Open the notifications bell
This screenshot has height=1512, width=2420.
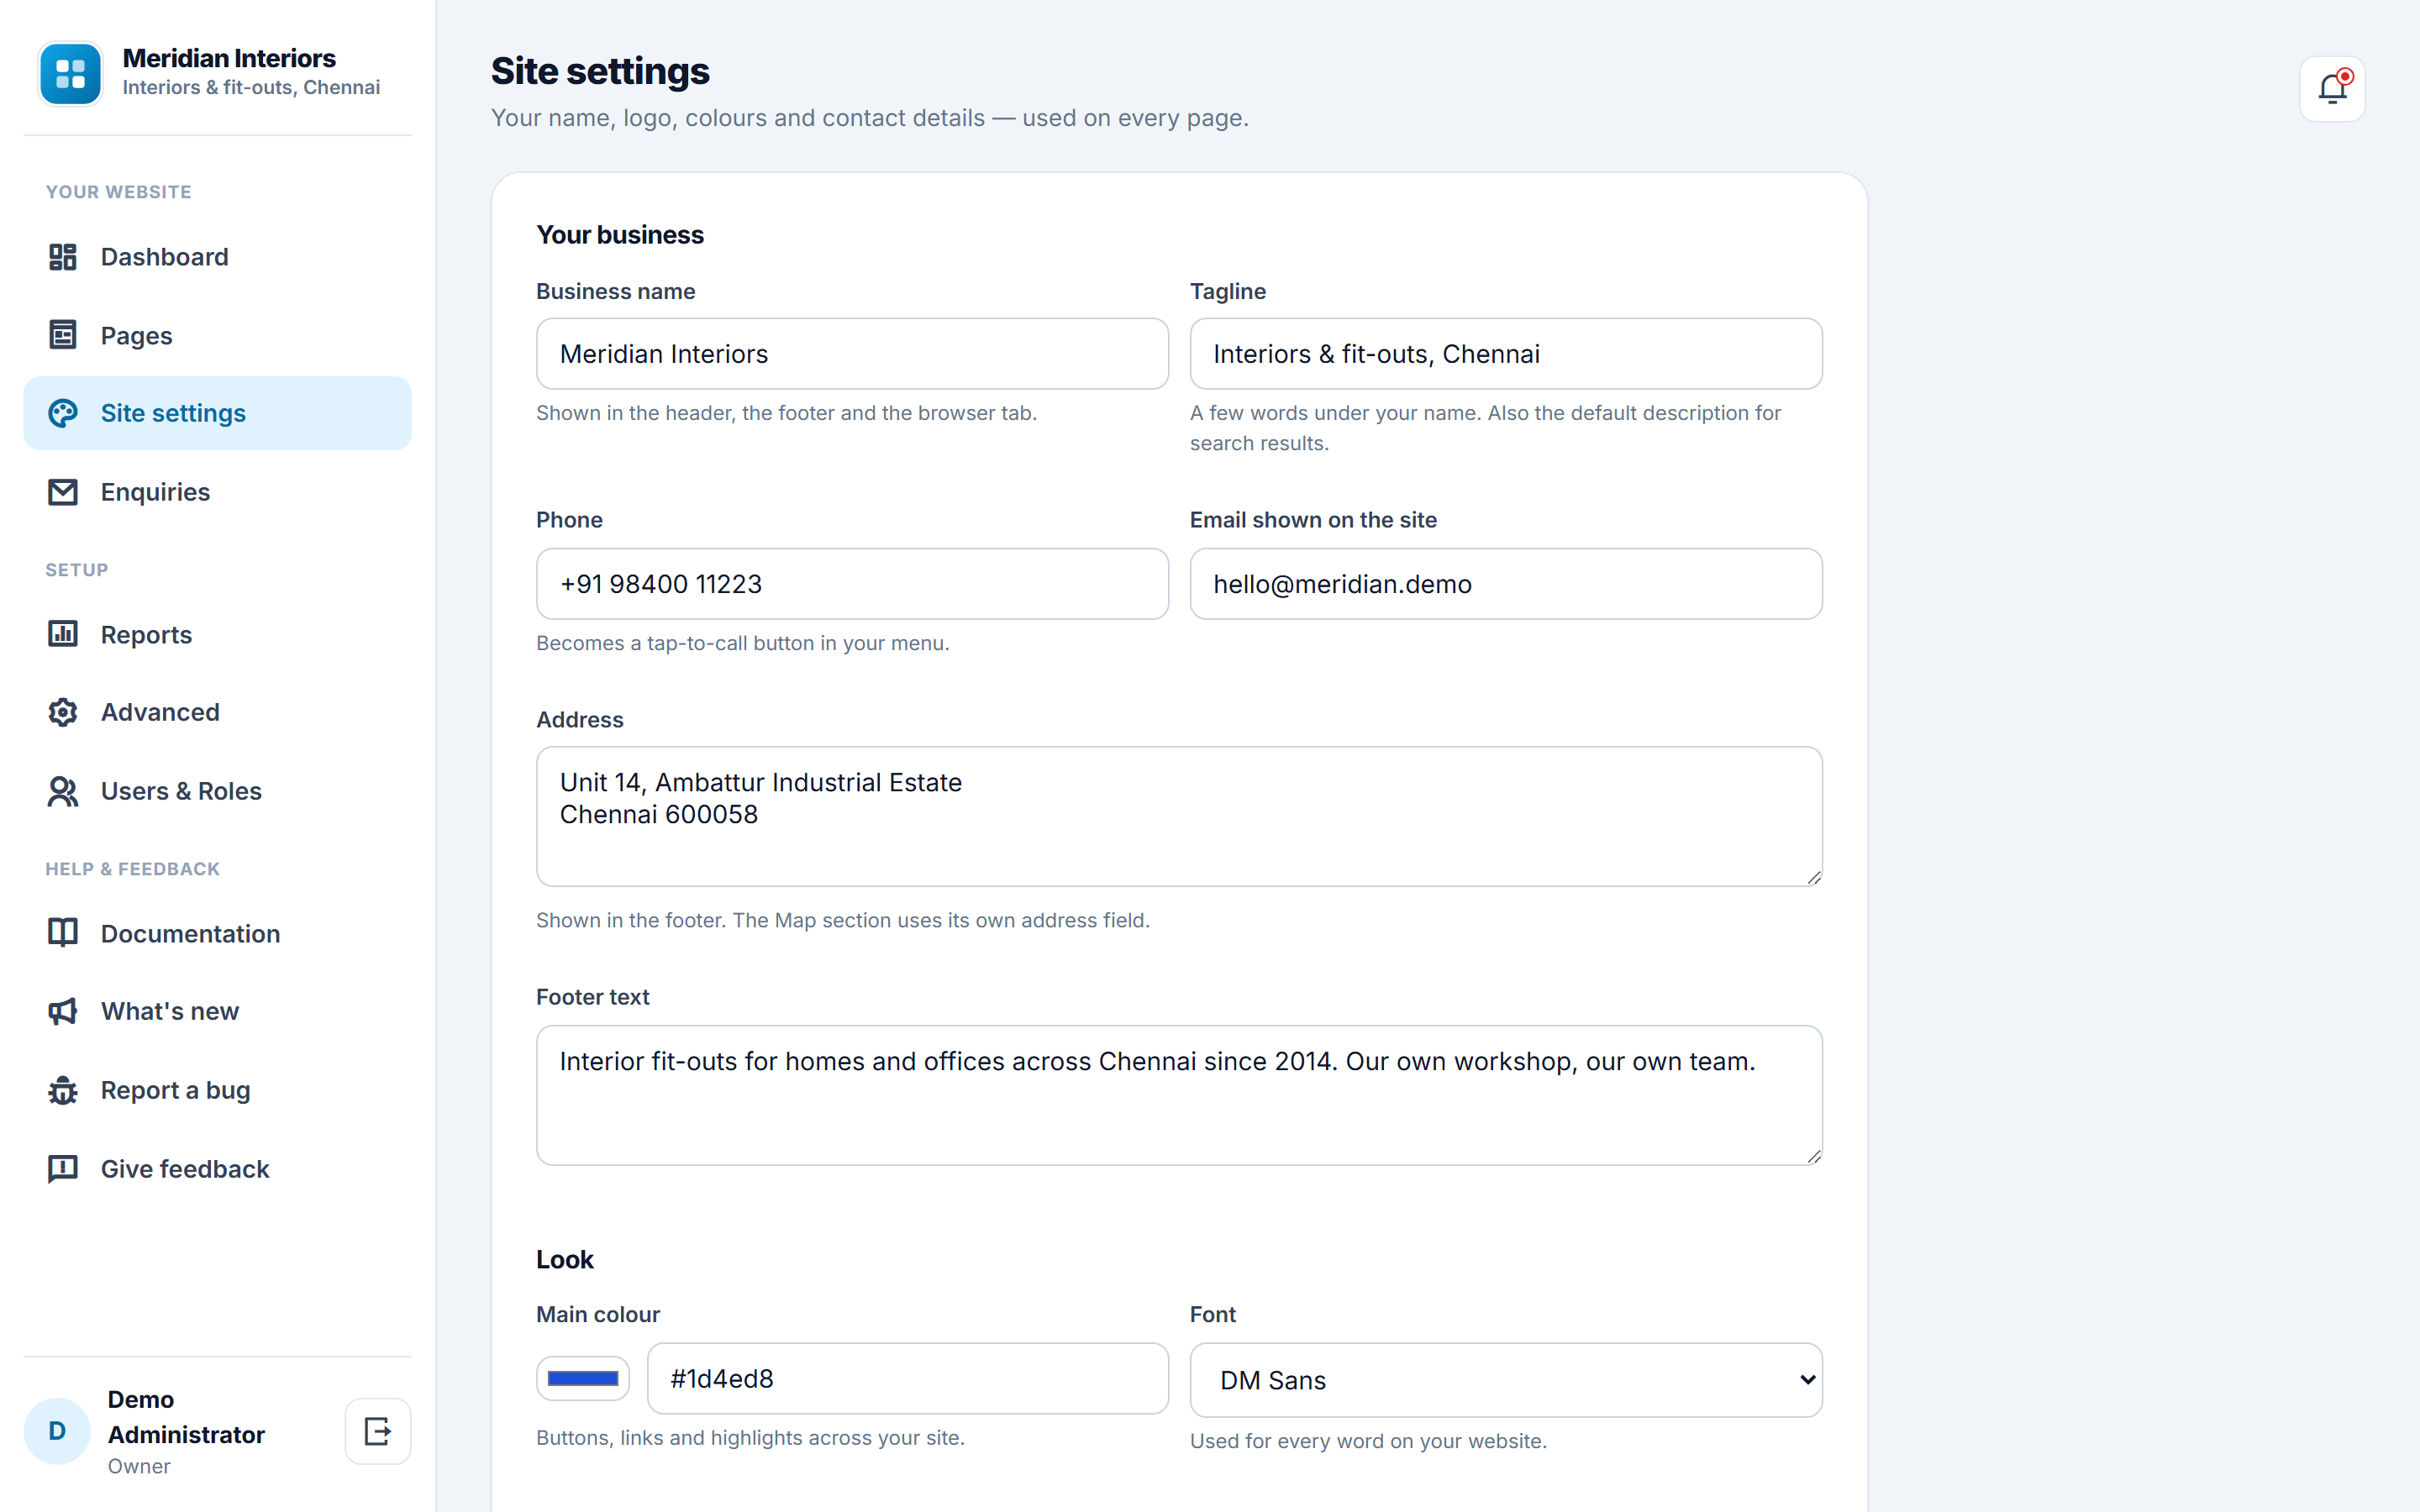point(2331,89)
